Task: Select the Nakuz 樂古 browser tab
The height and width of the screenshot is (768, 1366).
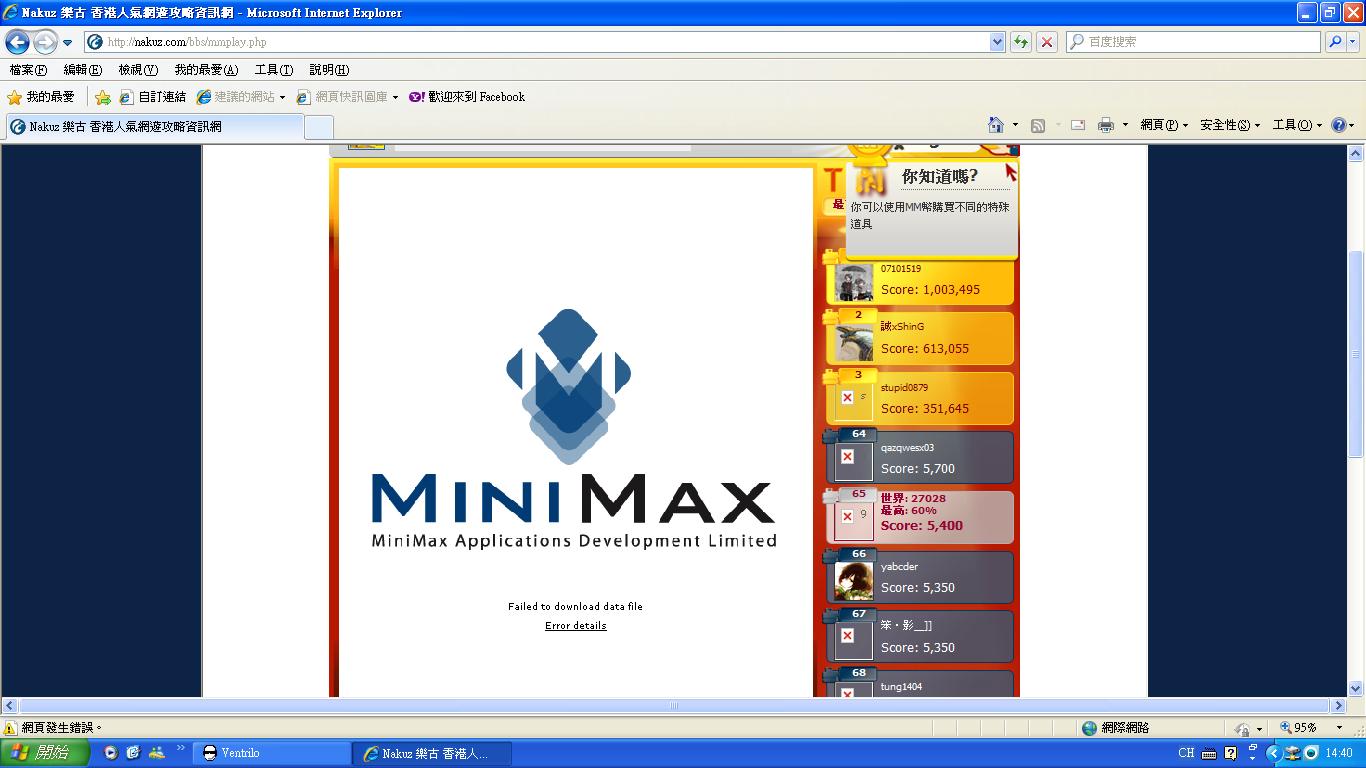Action: (155, 127)
